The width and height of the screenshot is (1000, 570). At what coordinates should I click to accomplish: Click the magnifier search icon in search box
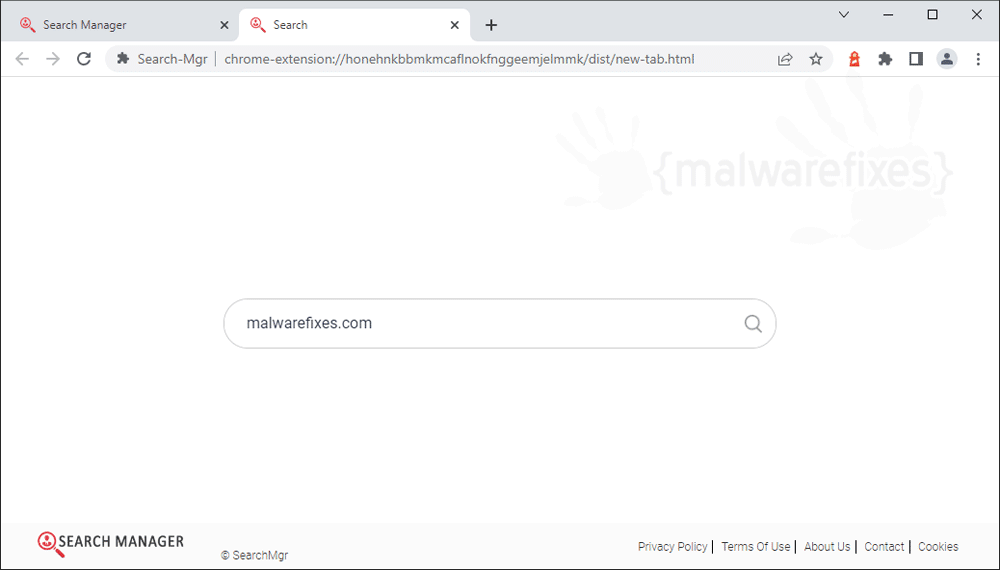click(753, 324)
